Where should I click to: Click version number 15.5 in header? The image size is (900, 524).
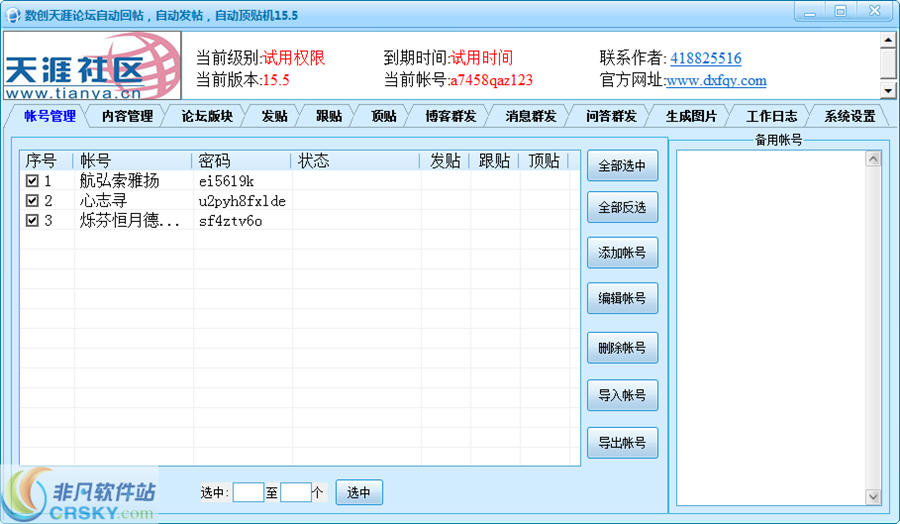276,80
